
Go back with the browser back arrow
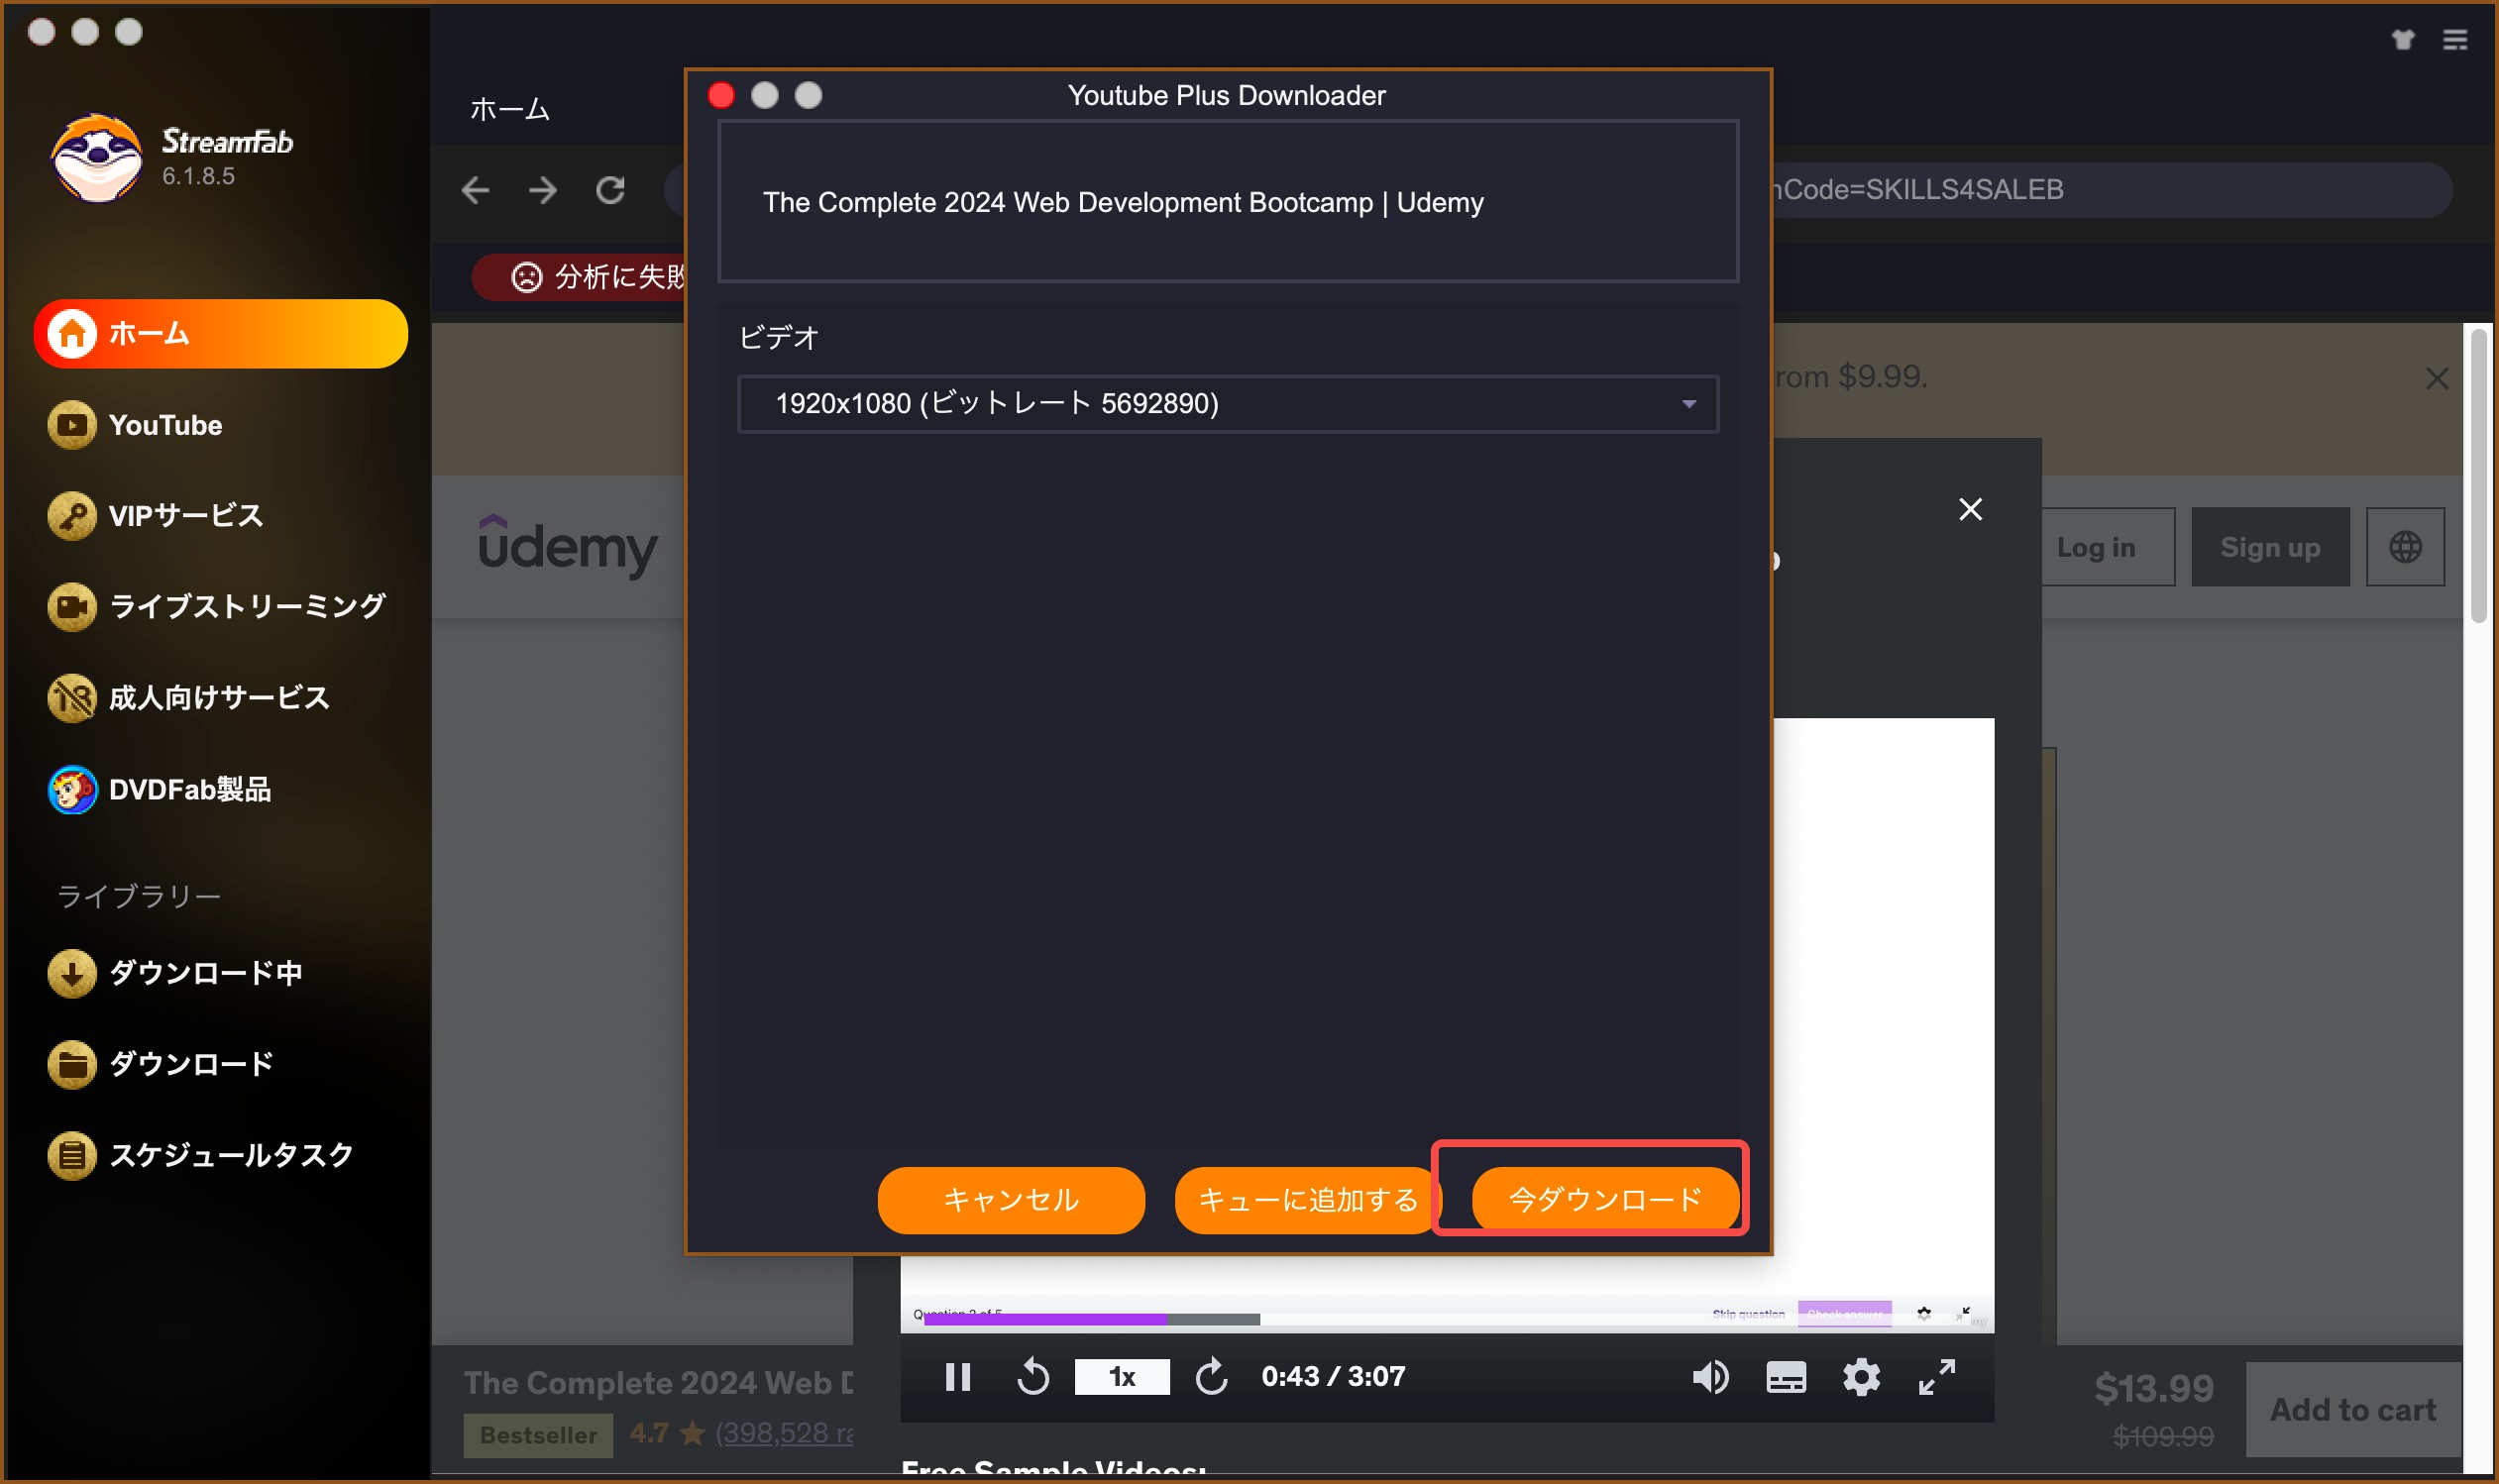pyautogui.click(x=475, y=190)
